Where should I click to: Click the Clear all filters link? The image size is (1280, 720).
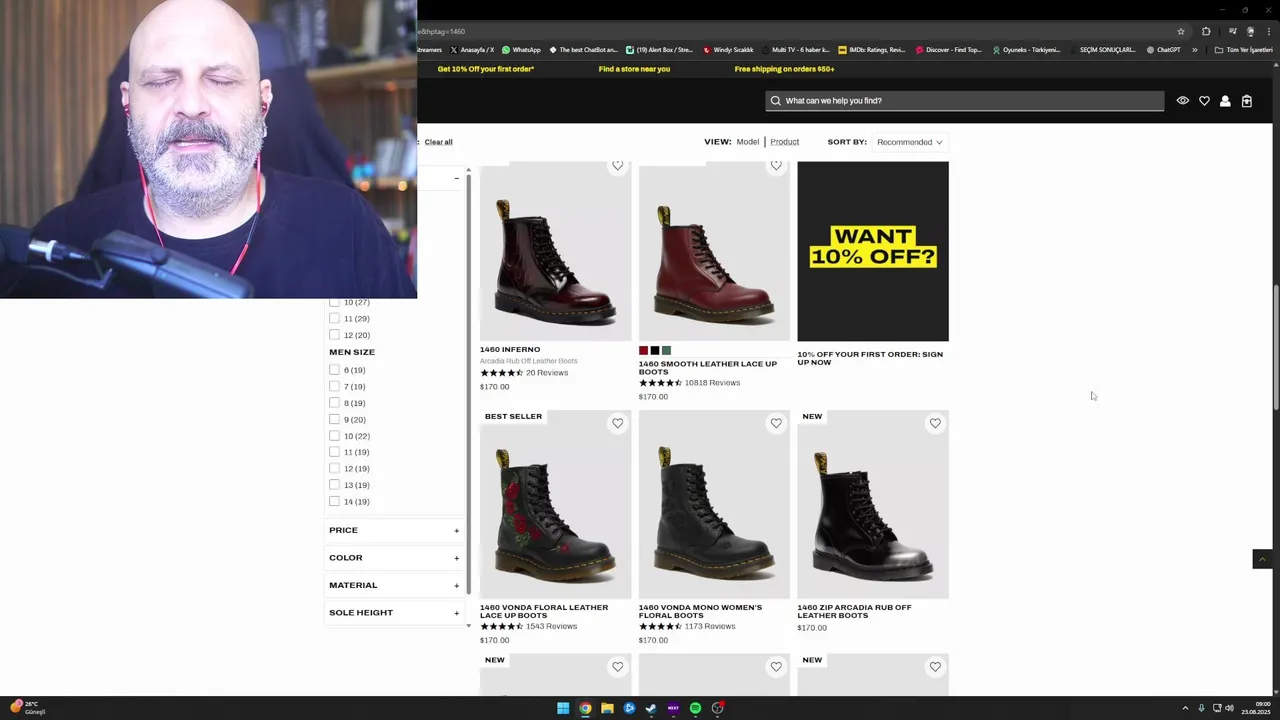tap(438, 142)
